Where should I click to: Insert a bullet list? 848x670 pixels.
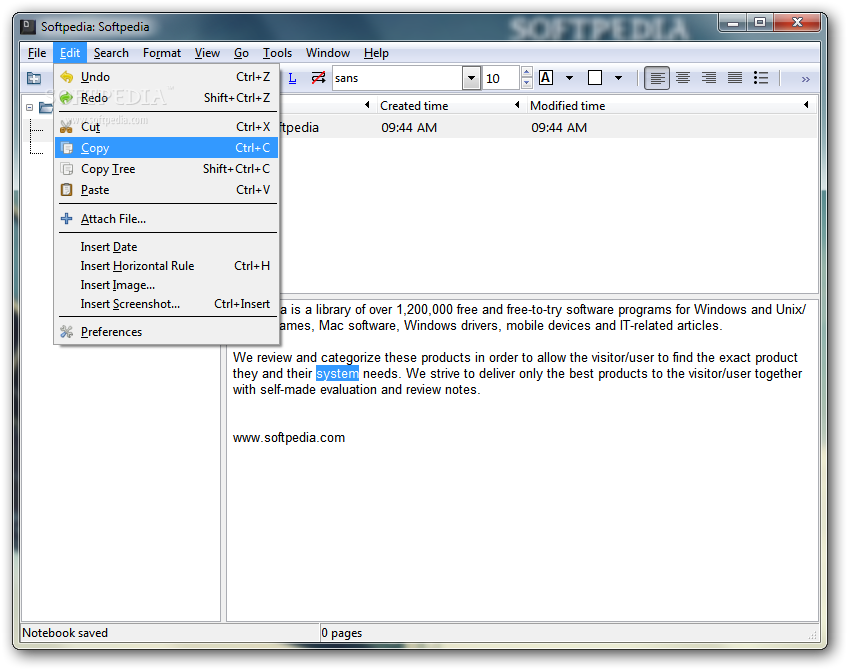[761, 78]
